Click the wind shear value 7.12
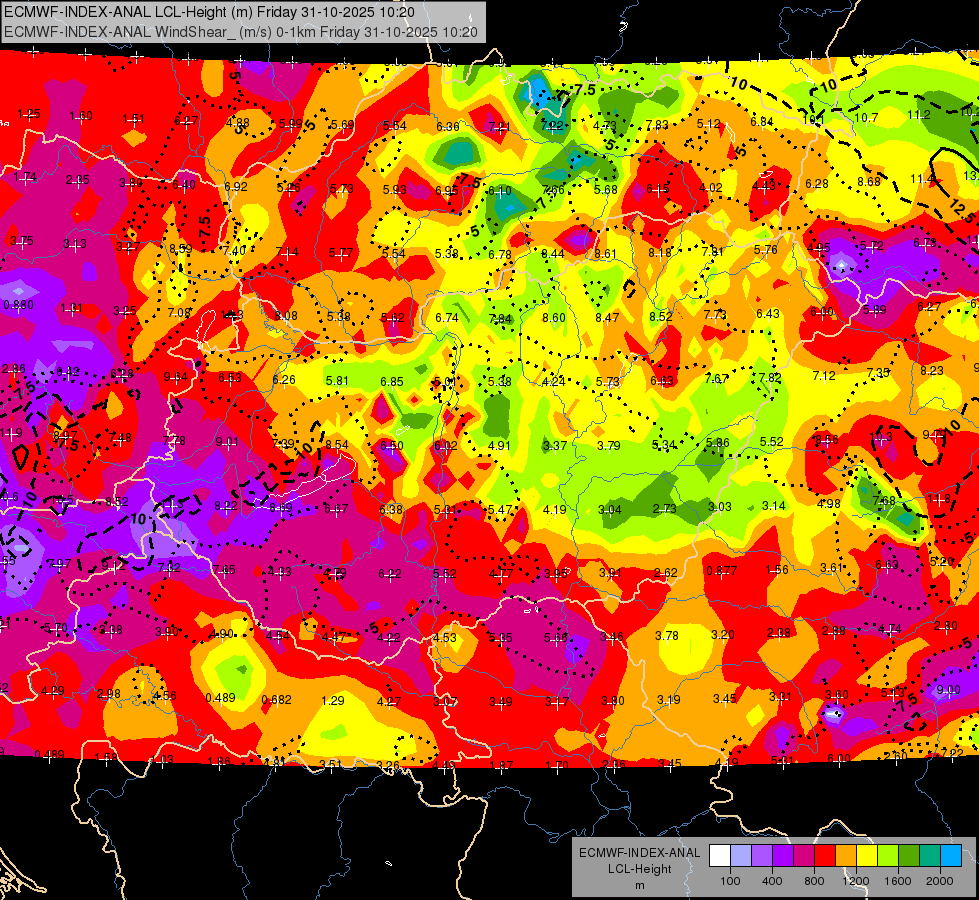This screenshot has width=979, height=900. 824,375
